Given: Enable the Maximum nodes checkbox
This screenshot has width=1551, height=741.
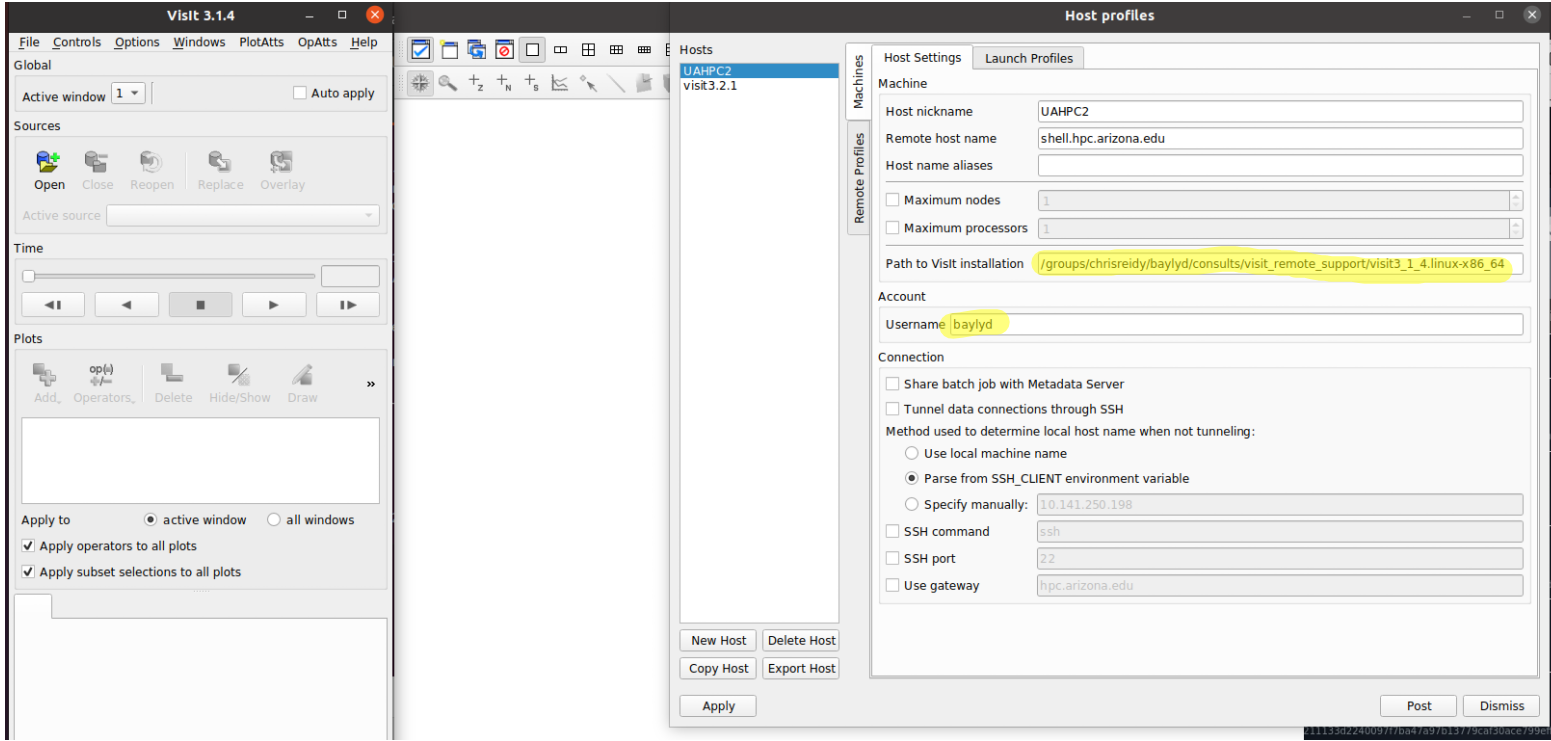Looking at the screenshot, I should (892, 200).
